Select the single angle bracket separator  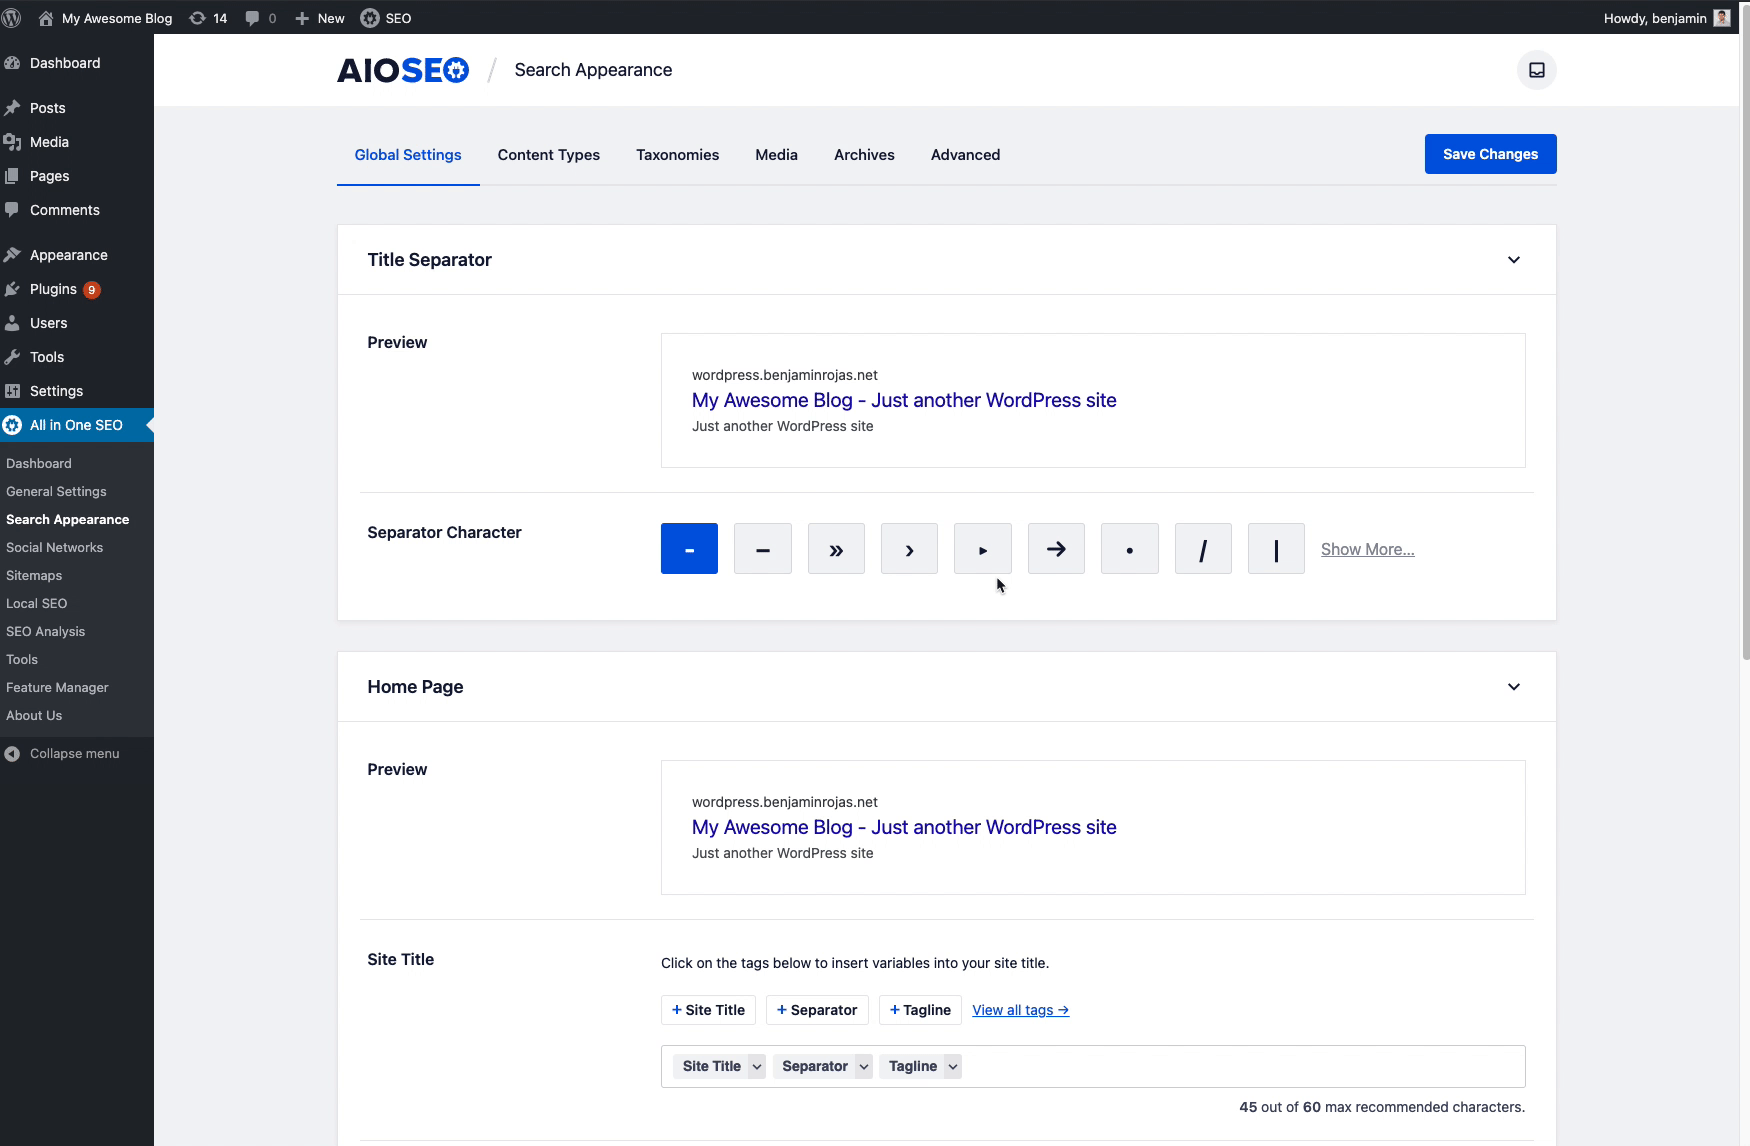[x=909, y=549]
